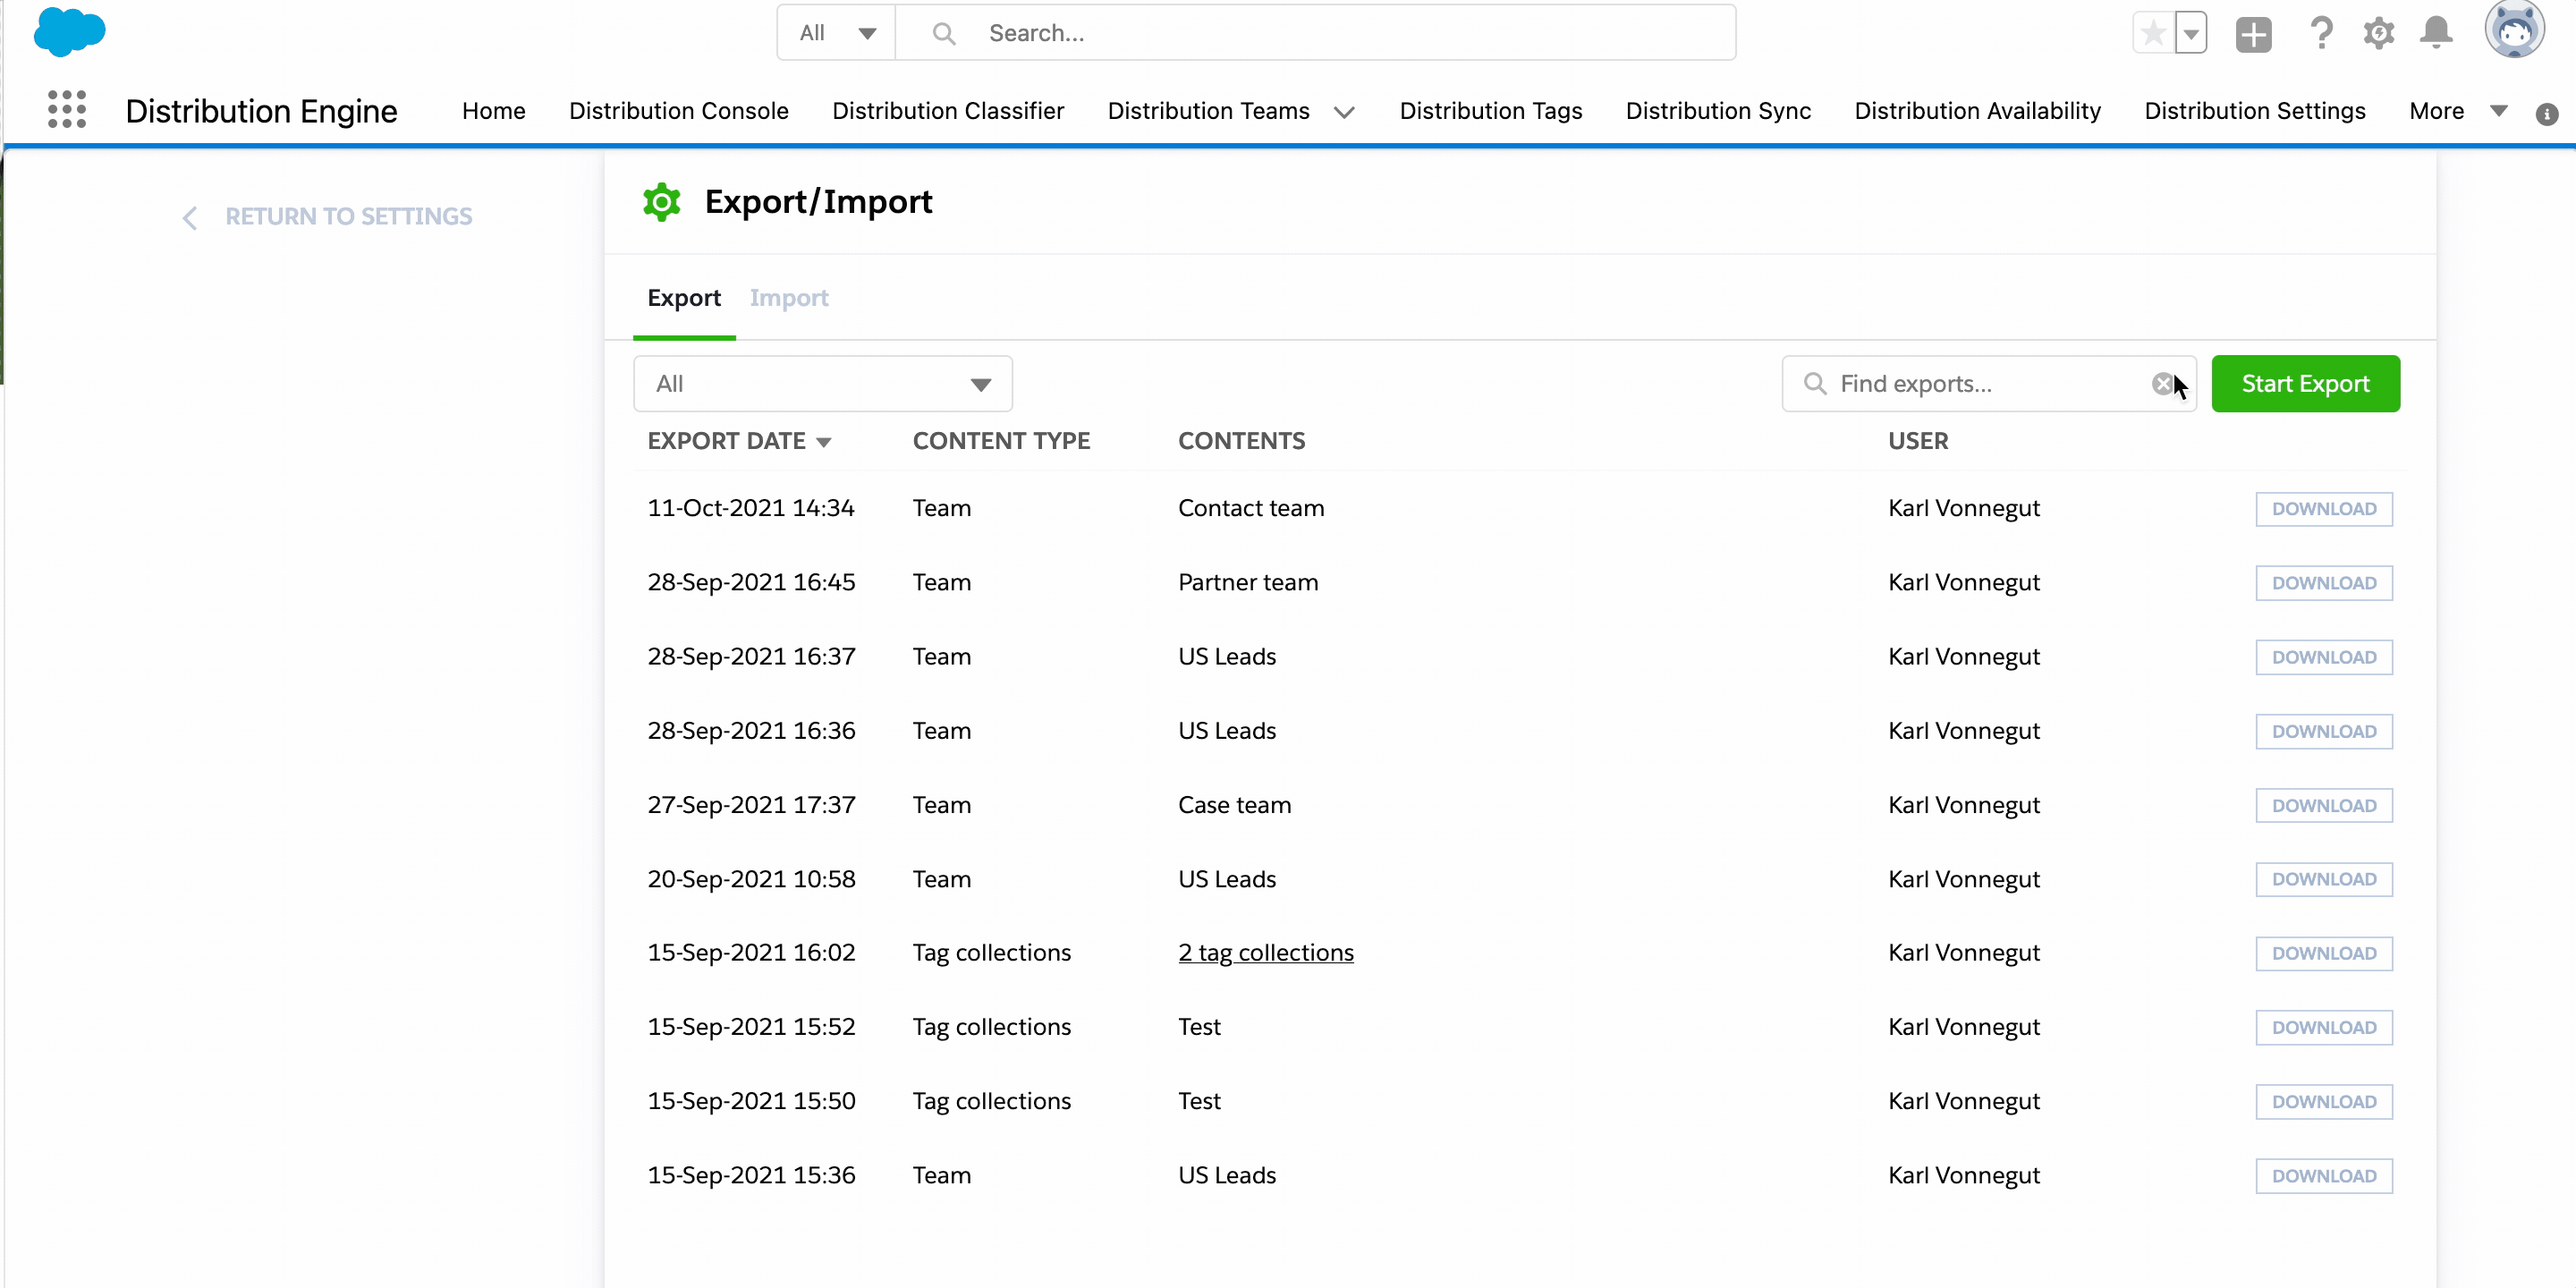This screenshot has height=1288, width=2576.
Task: Clear the Find exports field
Action: click(2163, 384)
